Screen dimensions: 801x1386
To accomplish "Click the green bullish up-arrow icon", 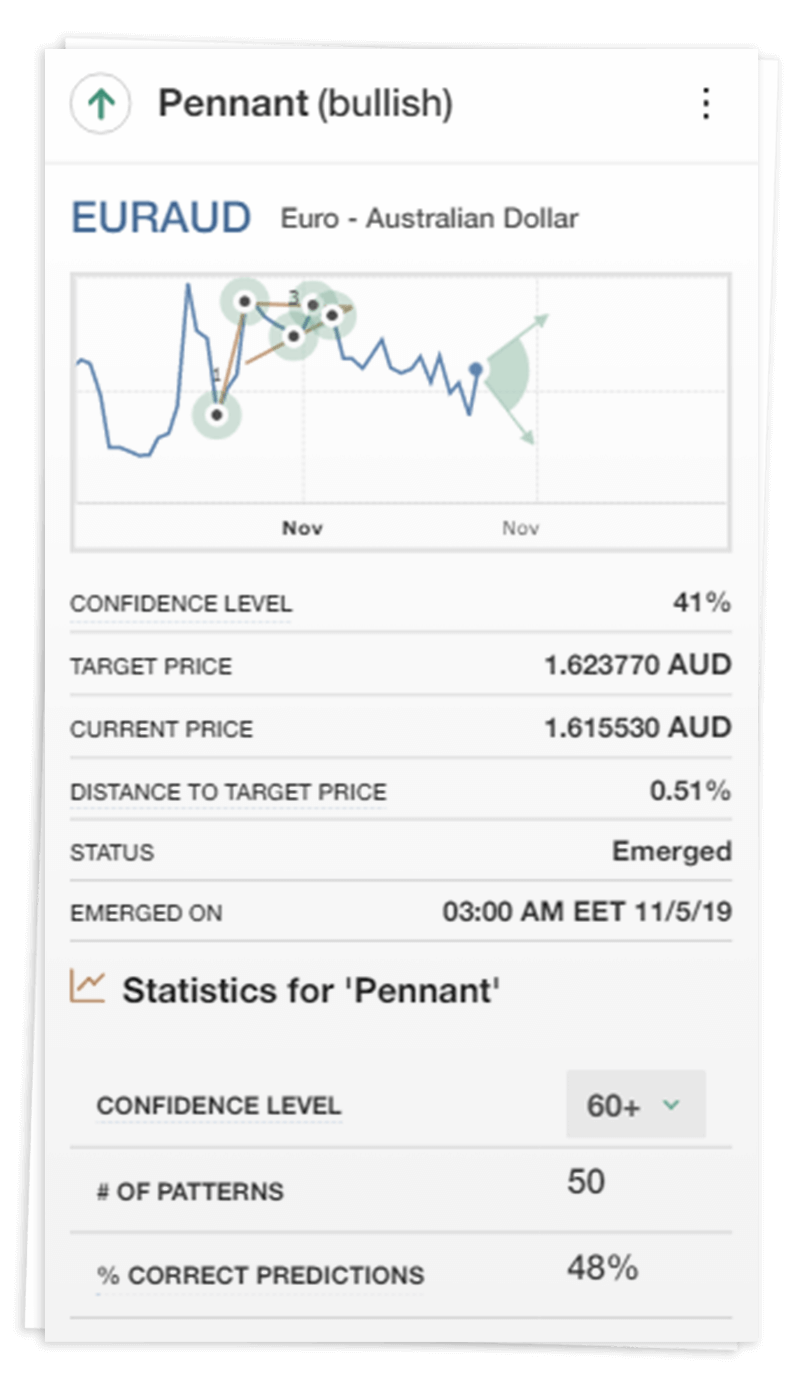I will (x=100, y=105).
